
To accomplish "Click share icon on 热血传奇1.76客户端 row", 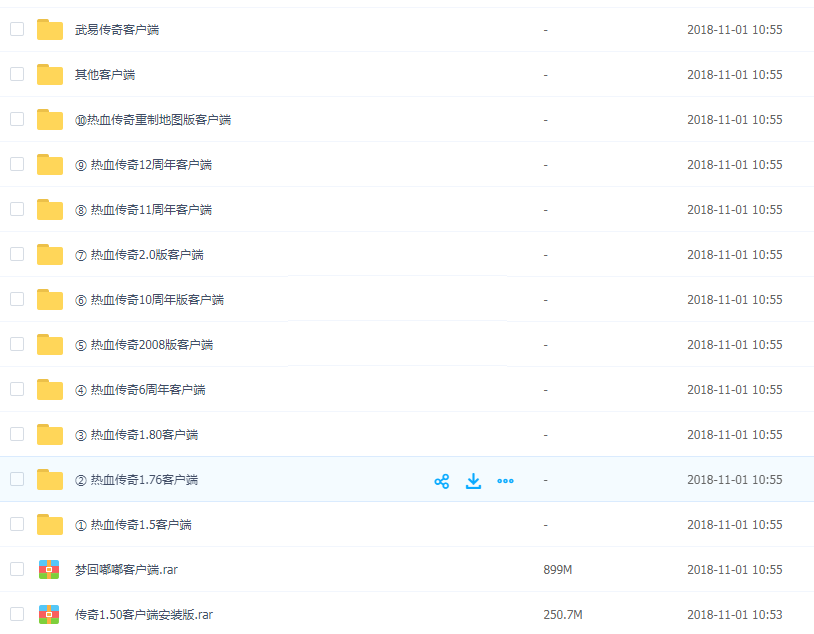I will pos(442,481).
